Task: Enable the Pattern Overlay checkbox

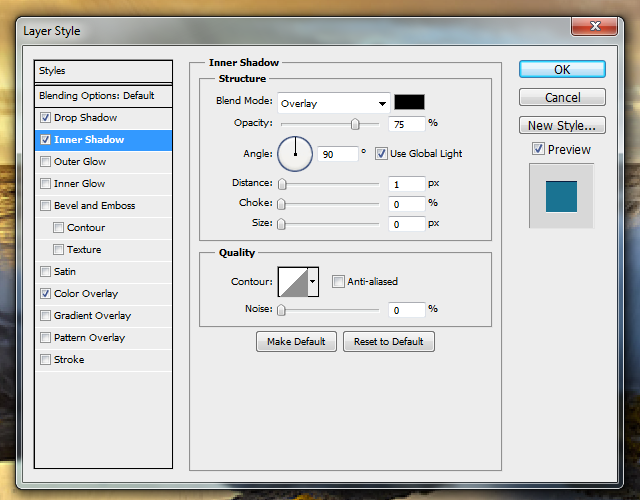Action: [x=45, y=338]
